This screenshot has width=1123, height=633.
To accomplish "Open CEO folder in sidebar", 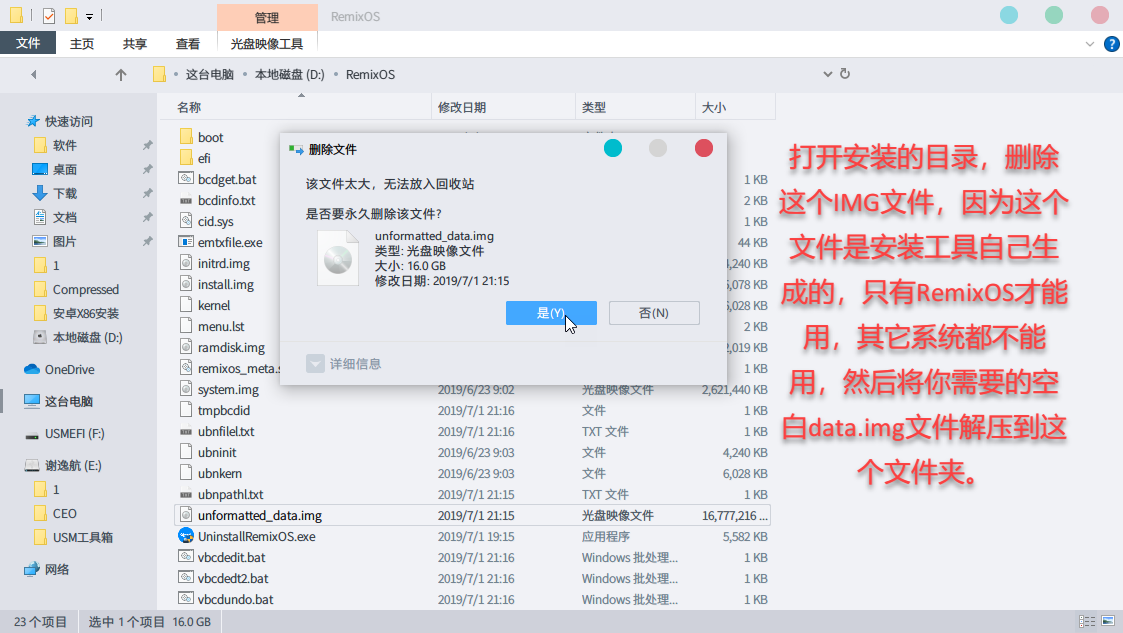I will tap(64, 513).
